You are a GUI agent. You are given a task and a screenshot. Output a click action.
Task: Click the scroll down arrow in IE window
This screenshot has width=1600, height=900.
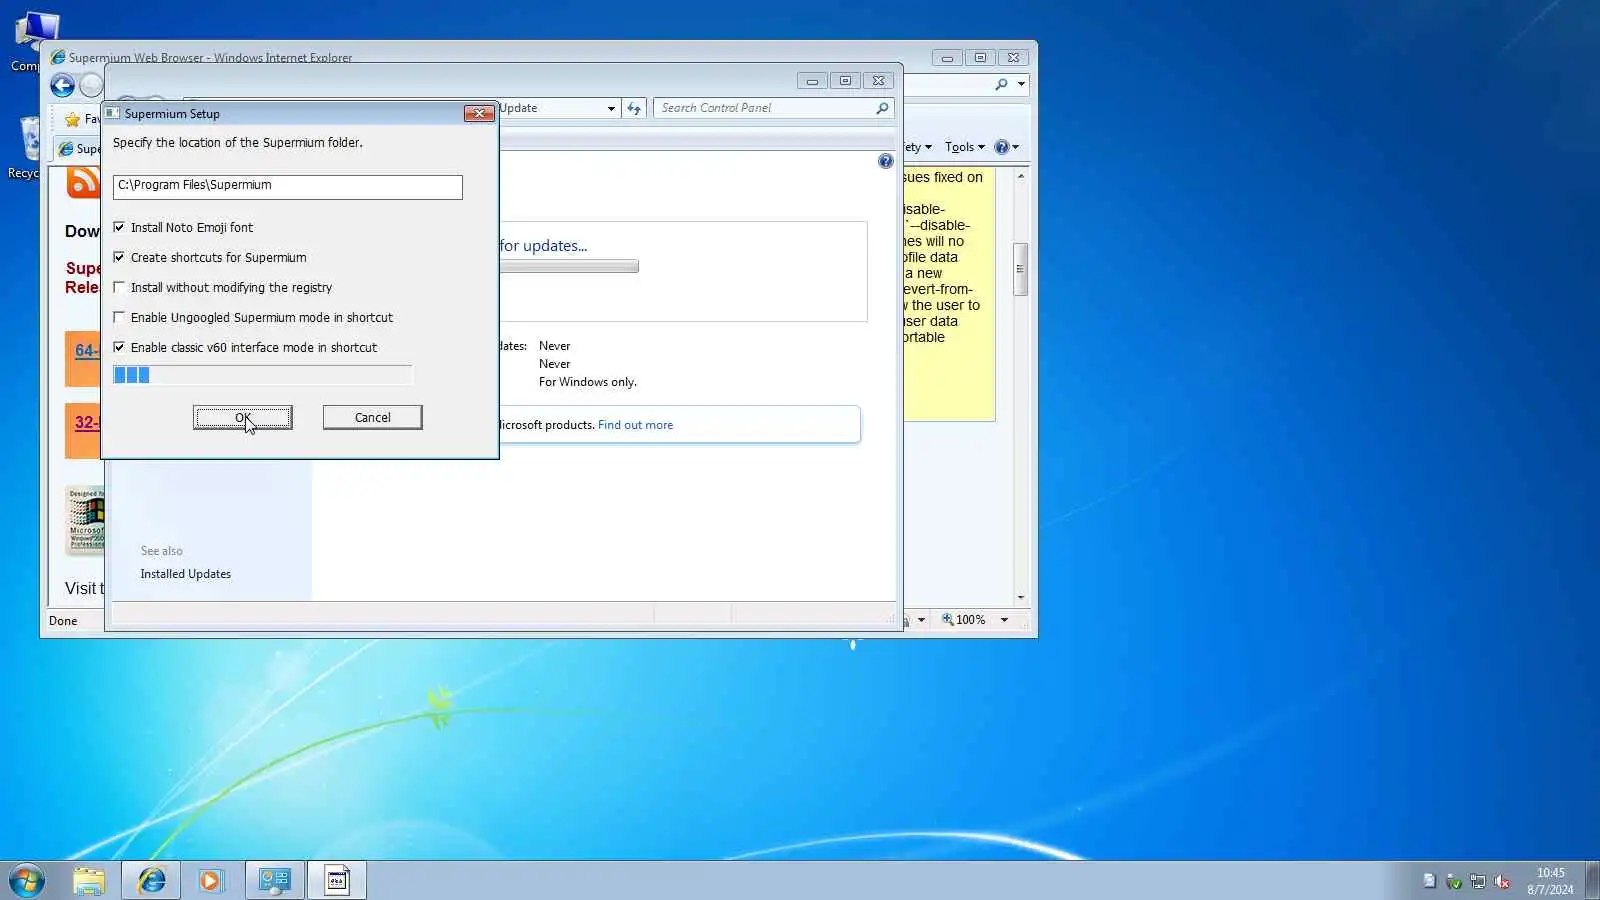[x=1021, y=597]
